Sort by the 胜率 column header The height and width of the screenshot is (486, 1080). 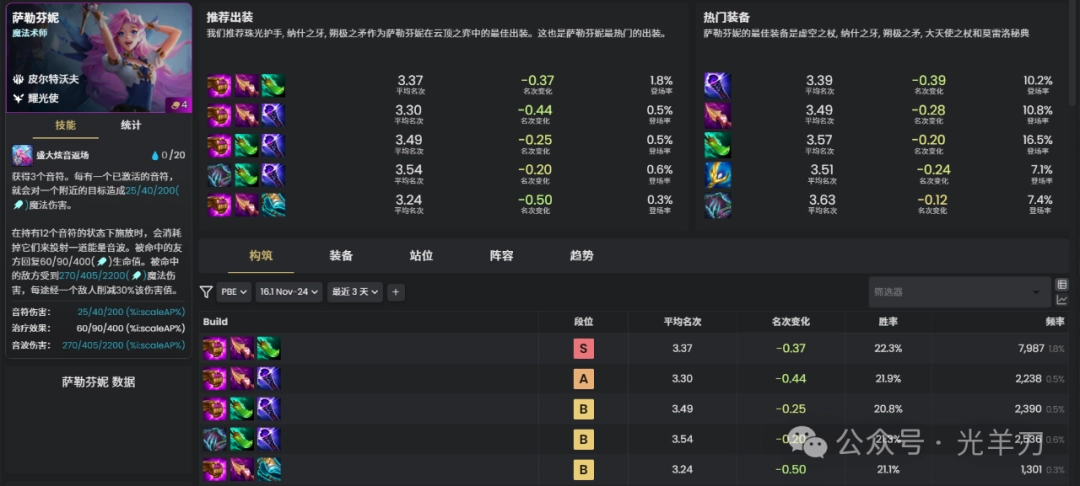888,322
